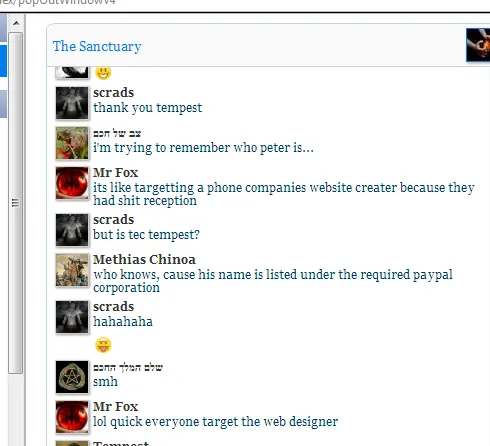Open Methias Chinoa's profile picture
This screenshot has width=490, height=446.
[72, 270]
